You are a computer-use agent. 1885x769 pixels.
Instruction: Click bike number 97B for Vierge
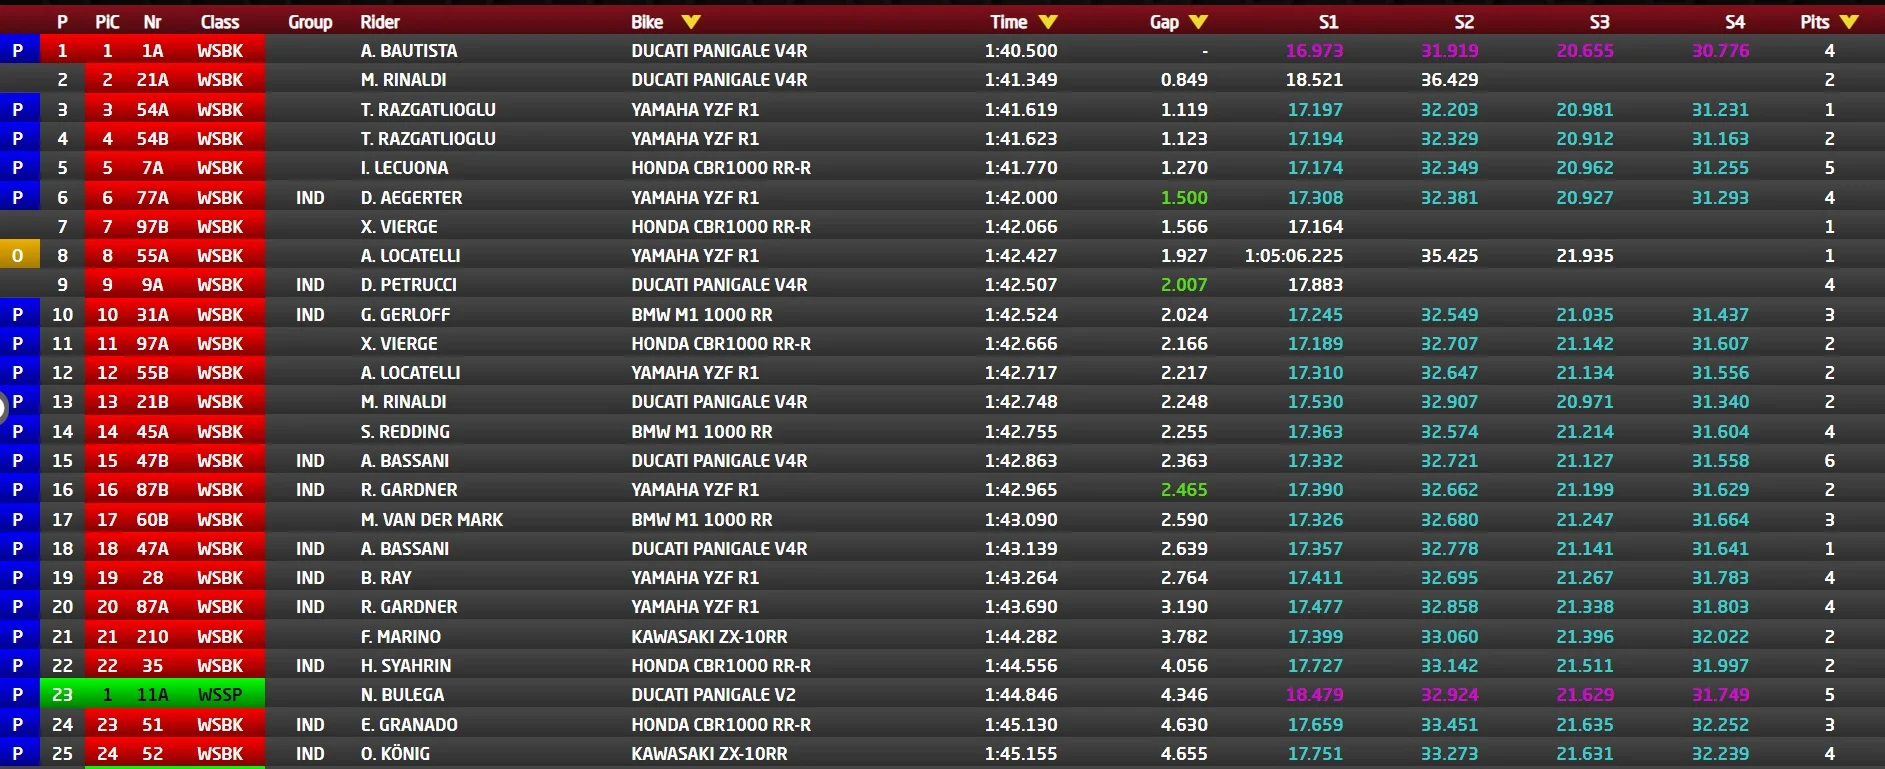[152, 227]
